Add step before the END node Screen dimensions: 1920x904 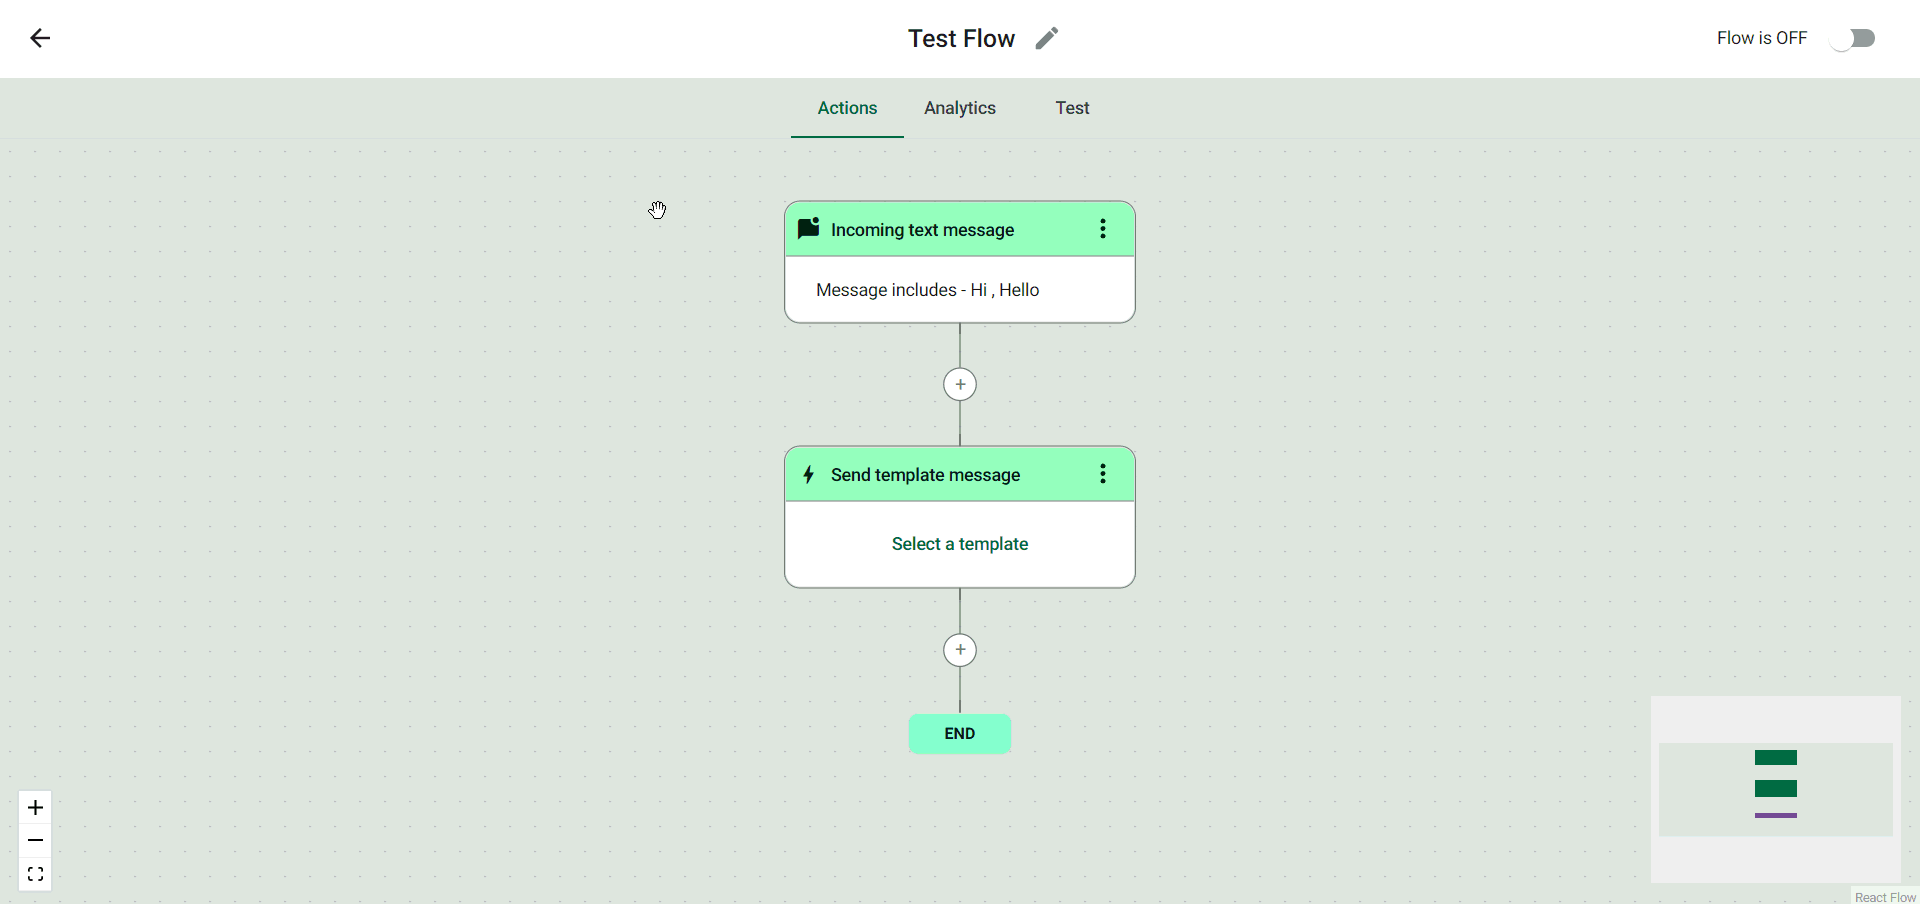(960, 650)
